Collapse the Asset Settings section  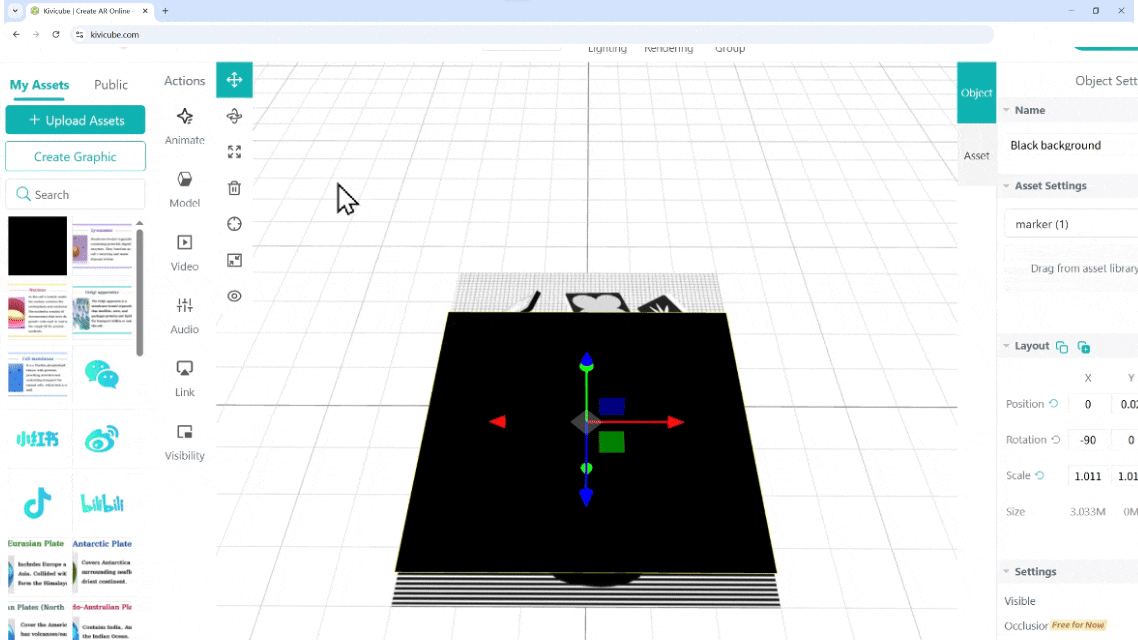[x=1006, y=186]
